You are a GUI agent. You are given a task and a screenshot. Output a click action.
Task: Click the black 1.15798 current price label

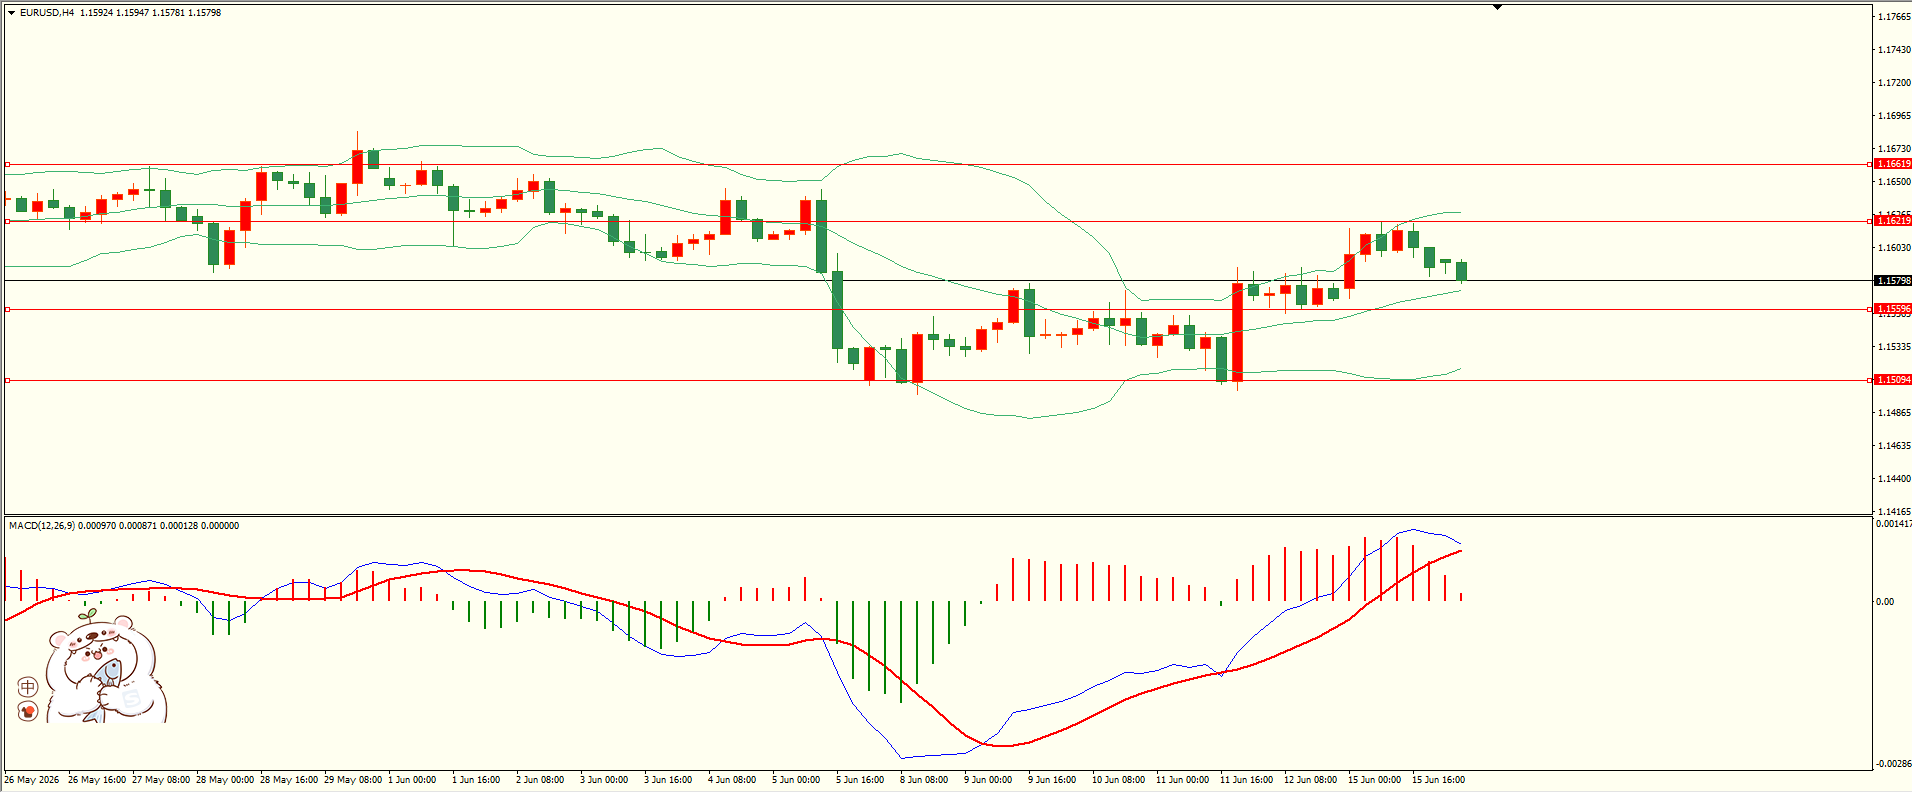point(1893,281)
